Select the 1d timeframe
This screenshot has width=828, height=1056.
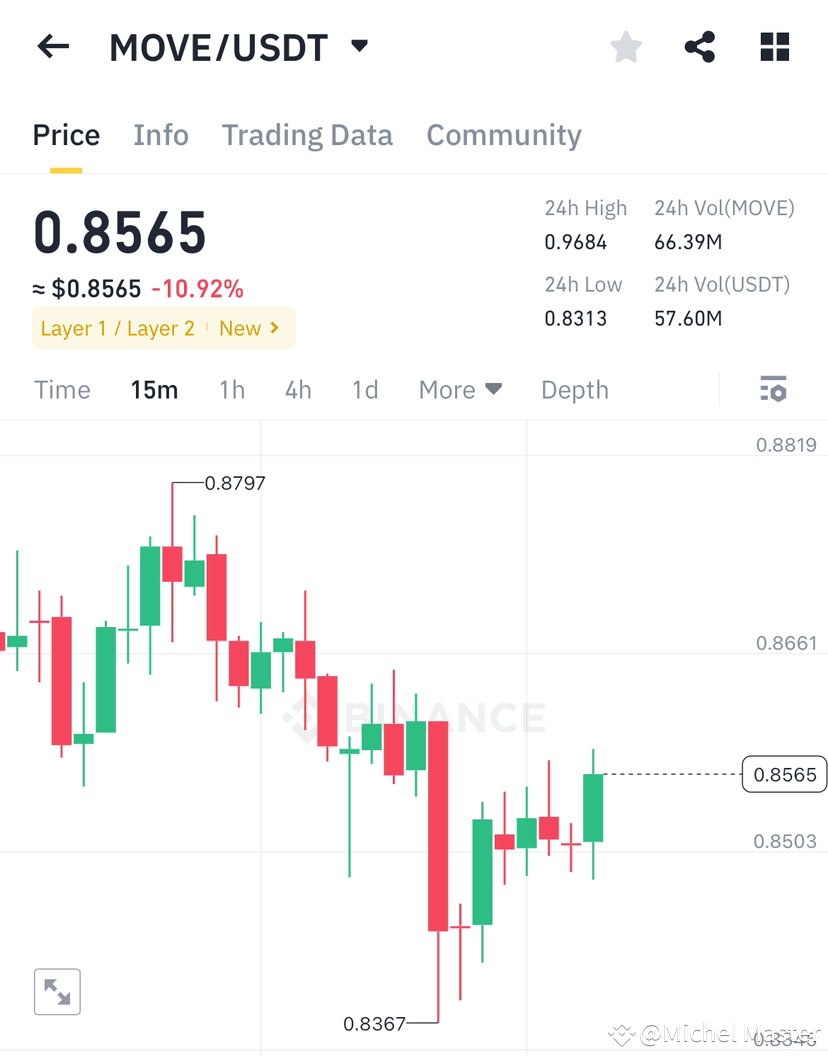[x=365, y=390]
